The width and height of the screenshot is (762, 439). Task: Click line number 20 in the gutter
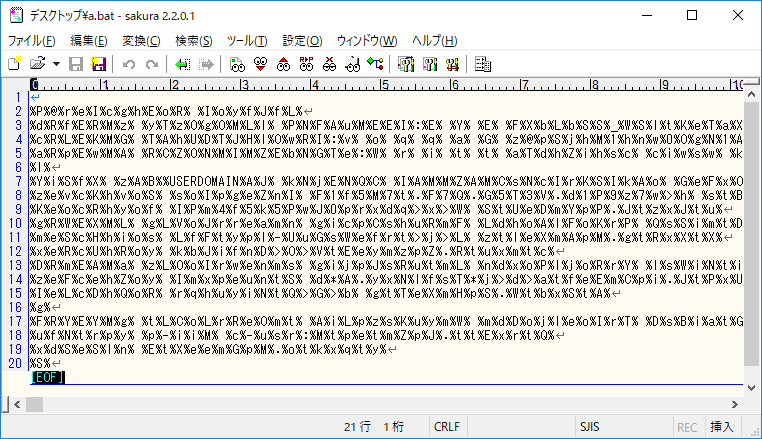click(16, 363)
